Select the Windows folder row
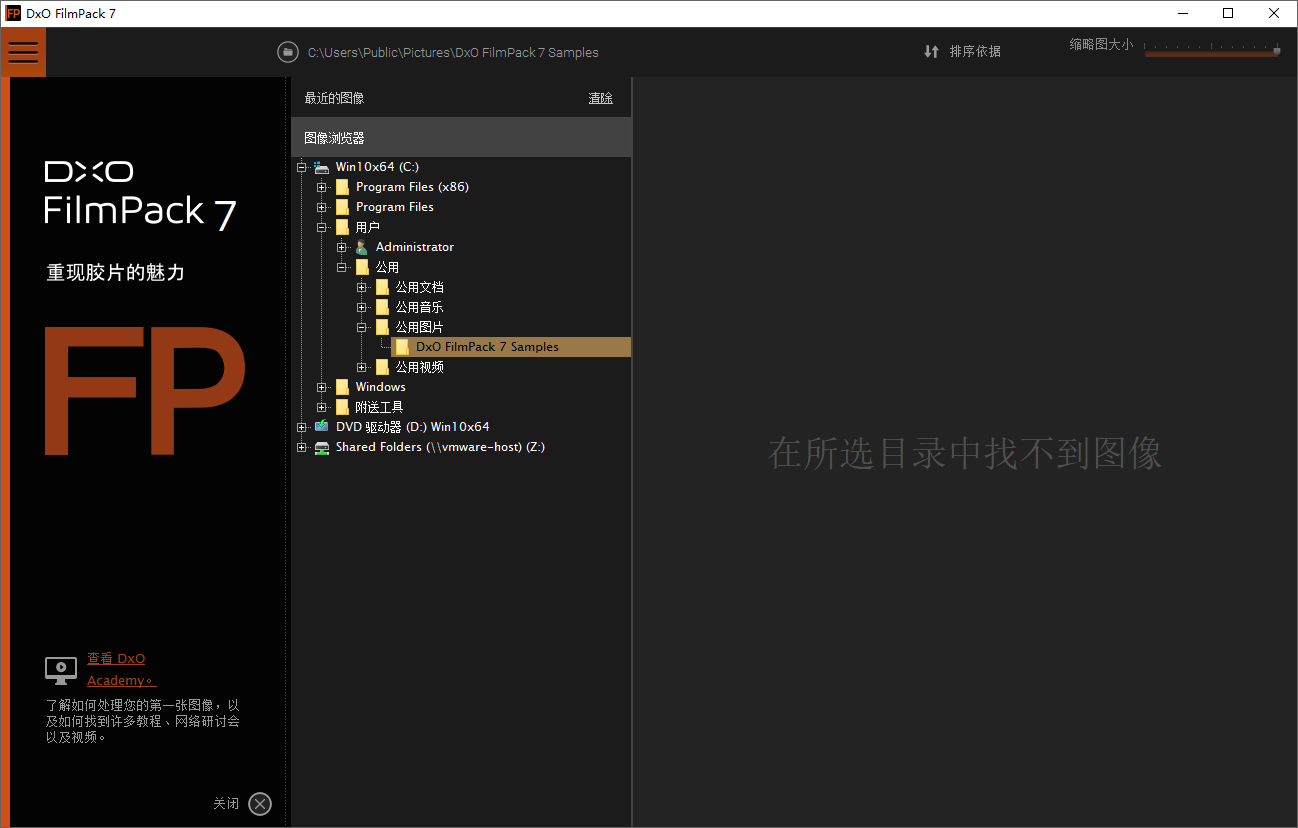 point(380,387)
